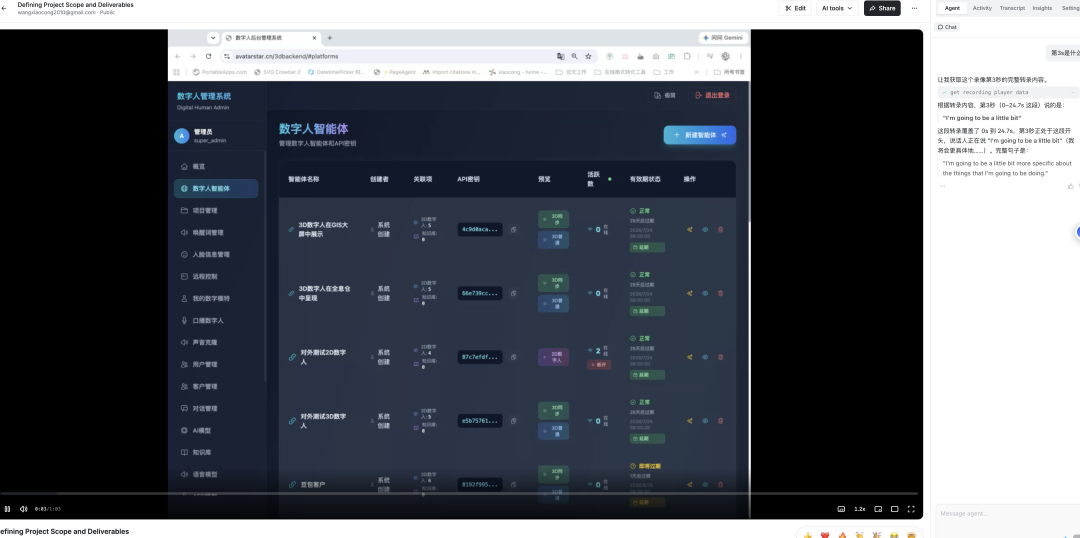
Task: Delete the 对外测试2D数字人 agent
Action: [x=720, y=357]
